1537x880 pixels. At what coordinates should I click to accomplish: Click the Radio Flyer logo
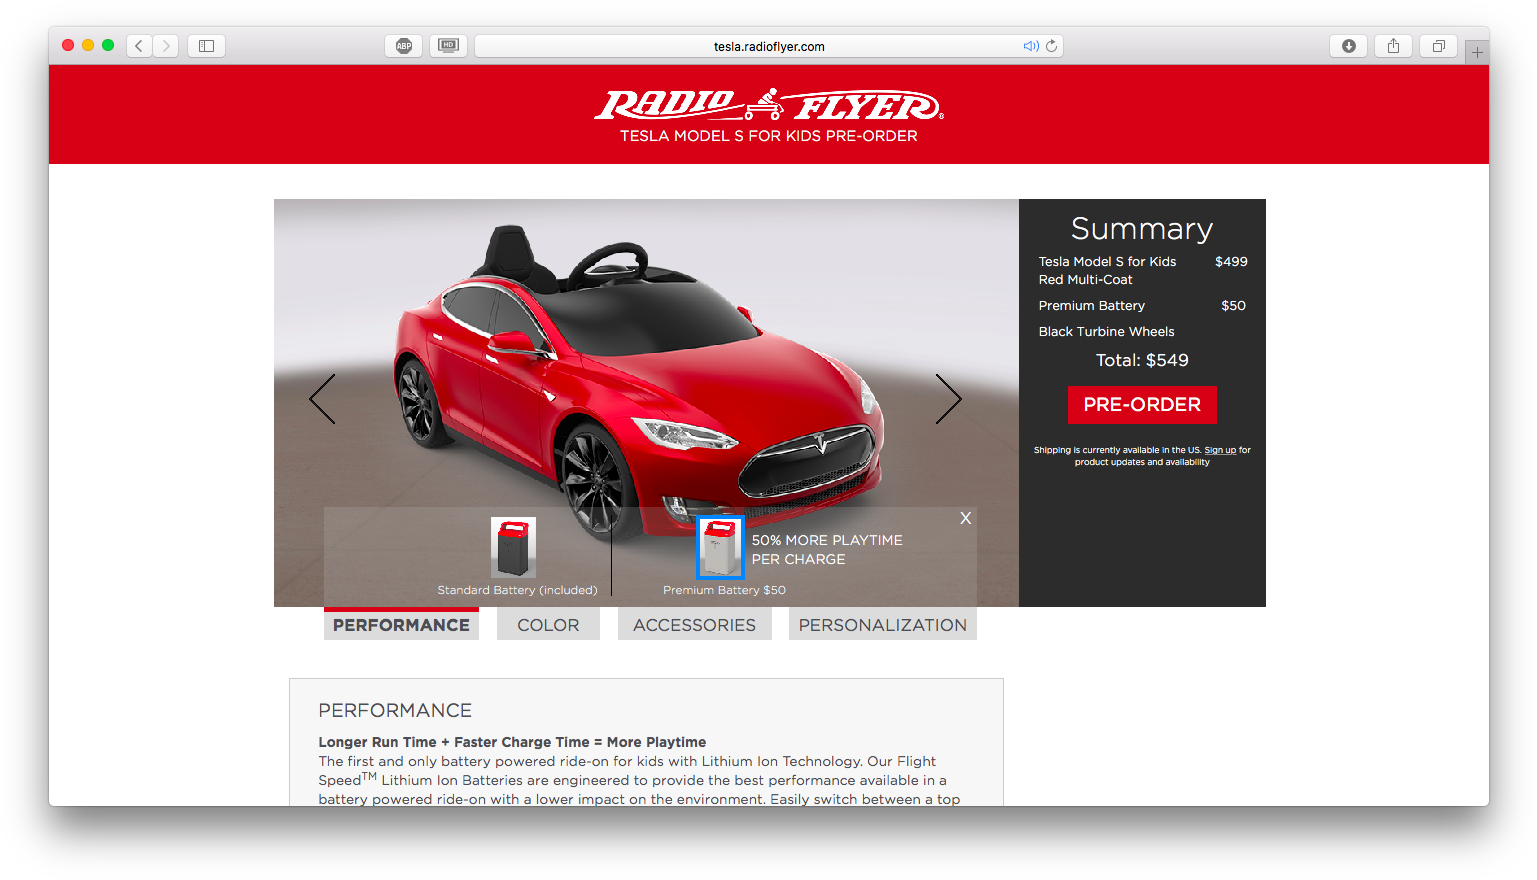[768, 105]
